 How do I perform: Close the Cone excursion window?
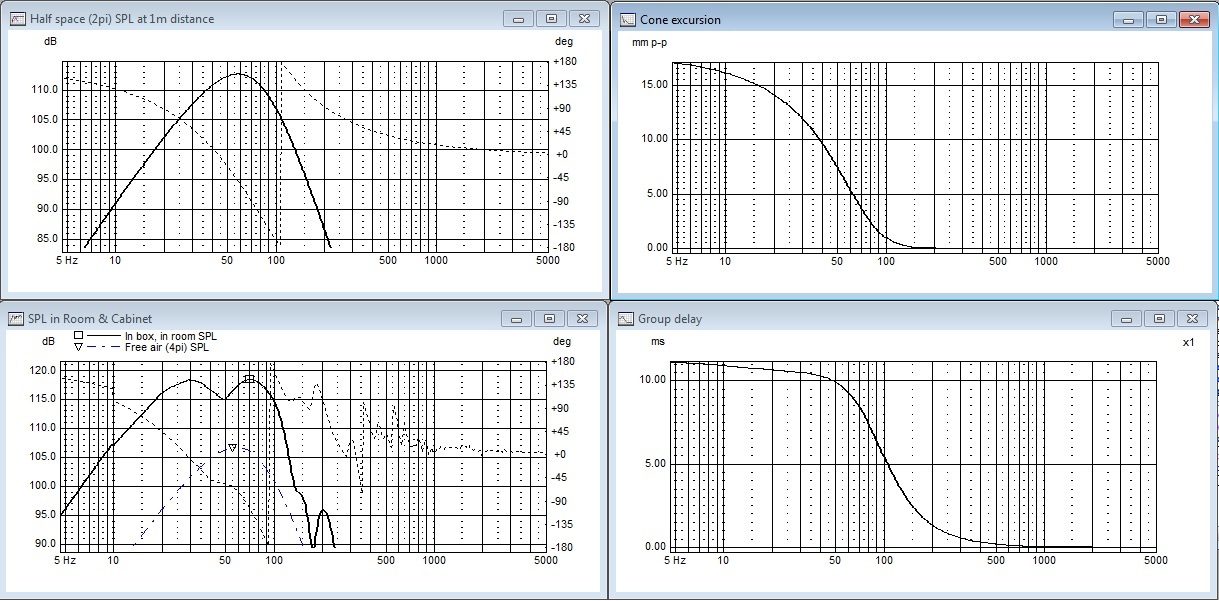1193,19
